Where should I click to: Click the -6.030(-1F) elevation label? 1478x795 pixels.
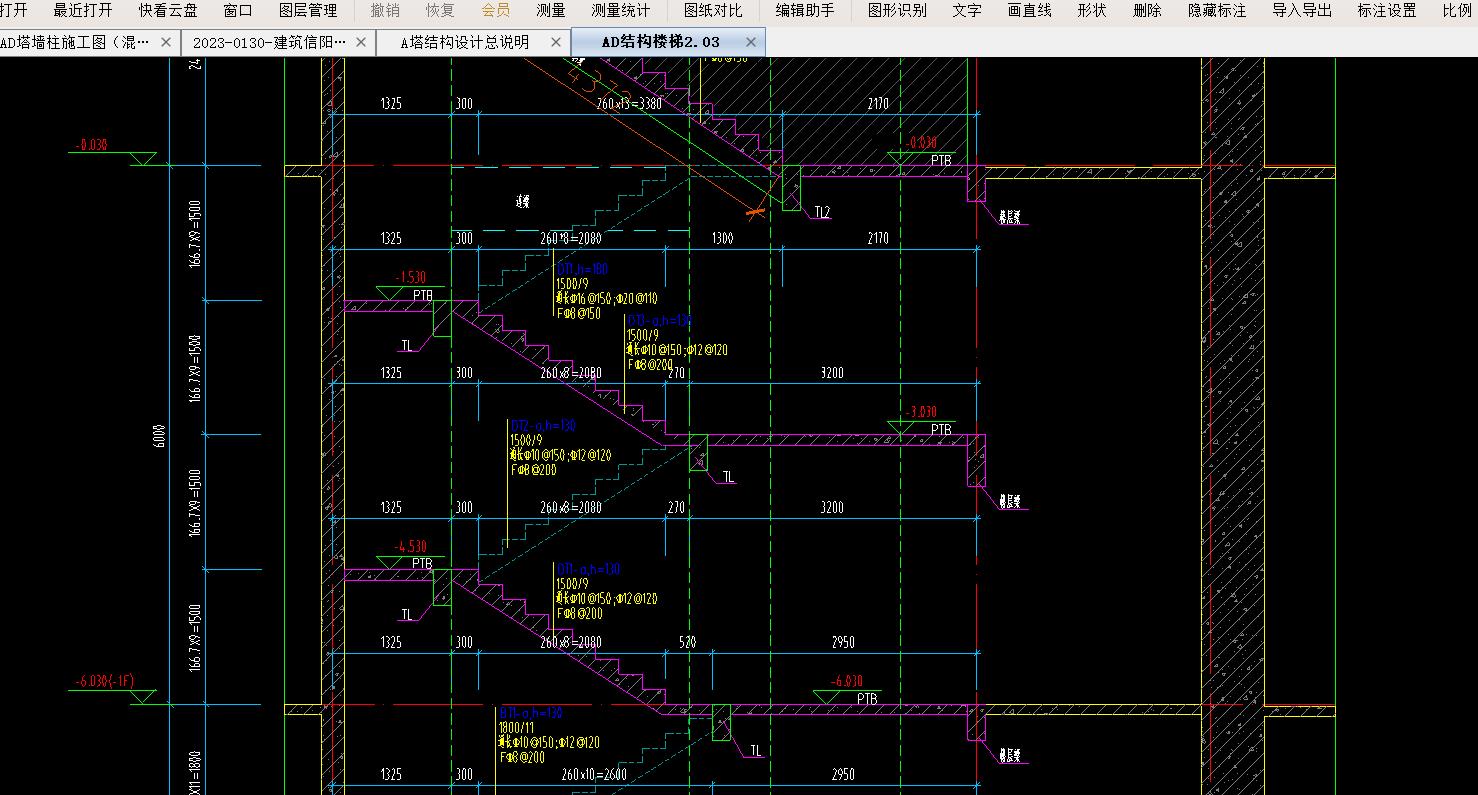pyautogui.click(x=105, y=681)
